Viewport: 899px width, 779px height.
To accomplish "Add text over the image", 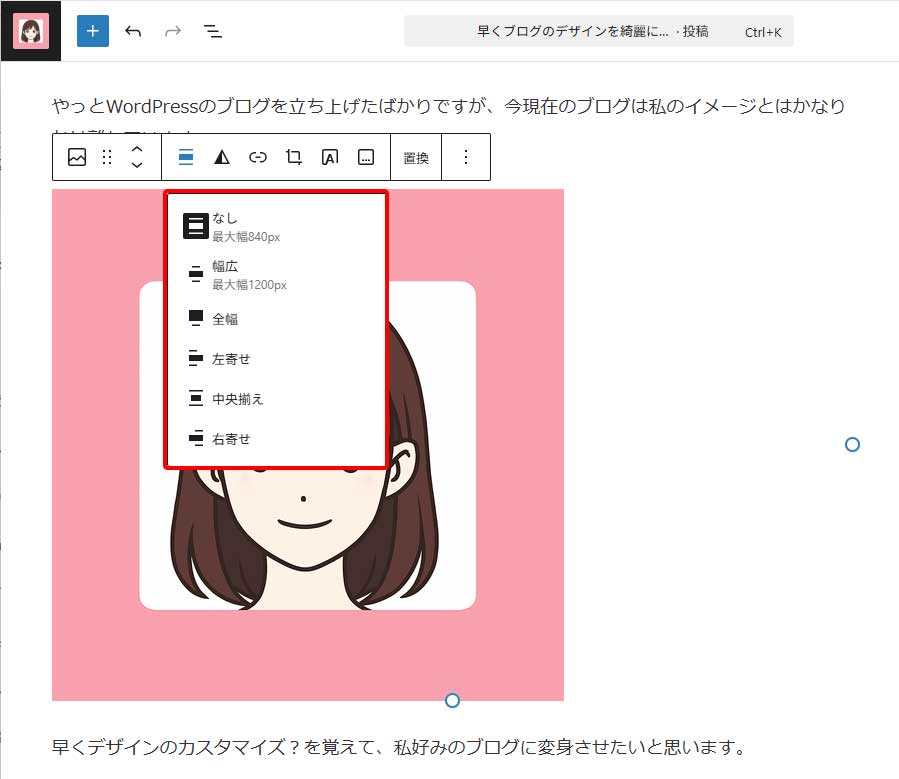I will (x=330, y=157).
